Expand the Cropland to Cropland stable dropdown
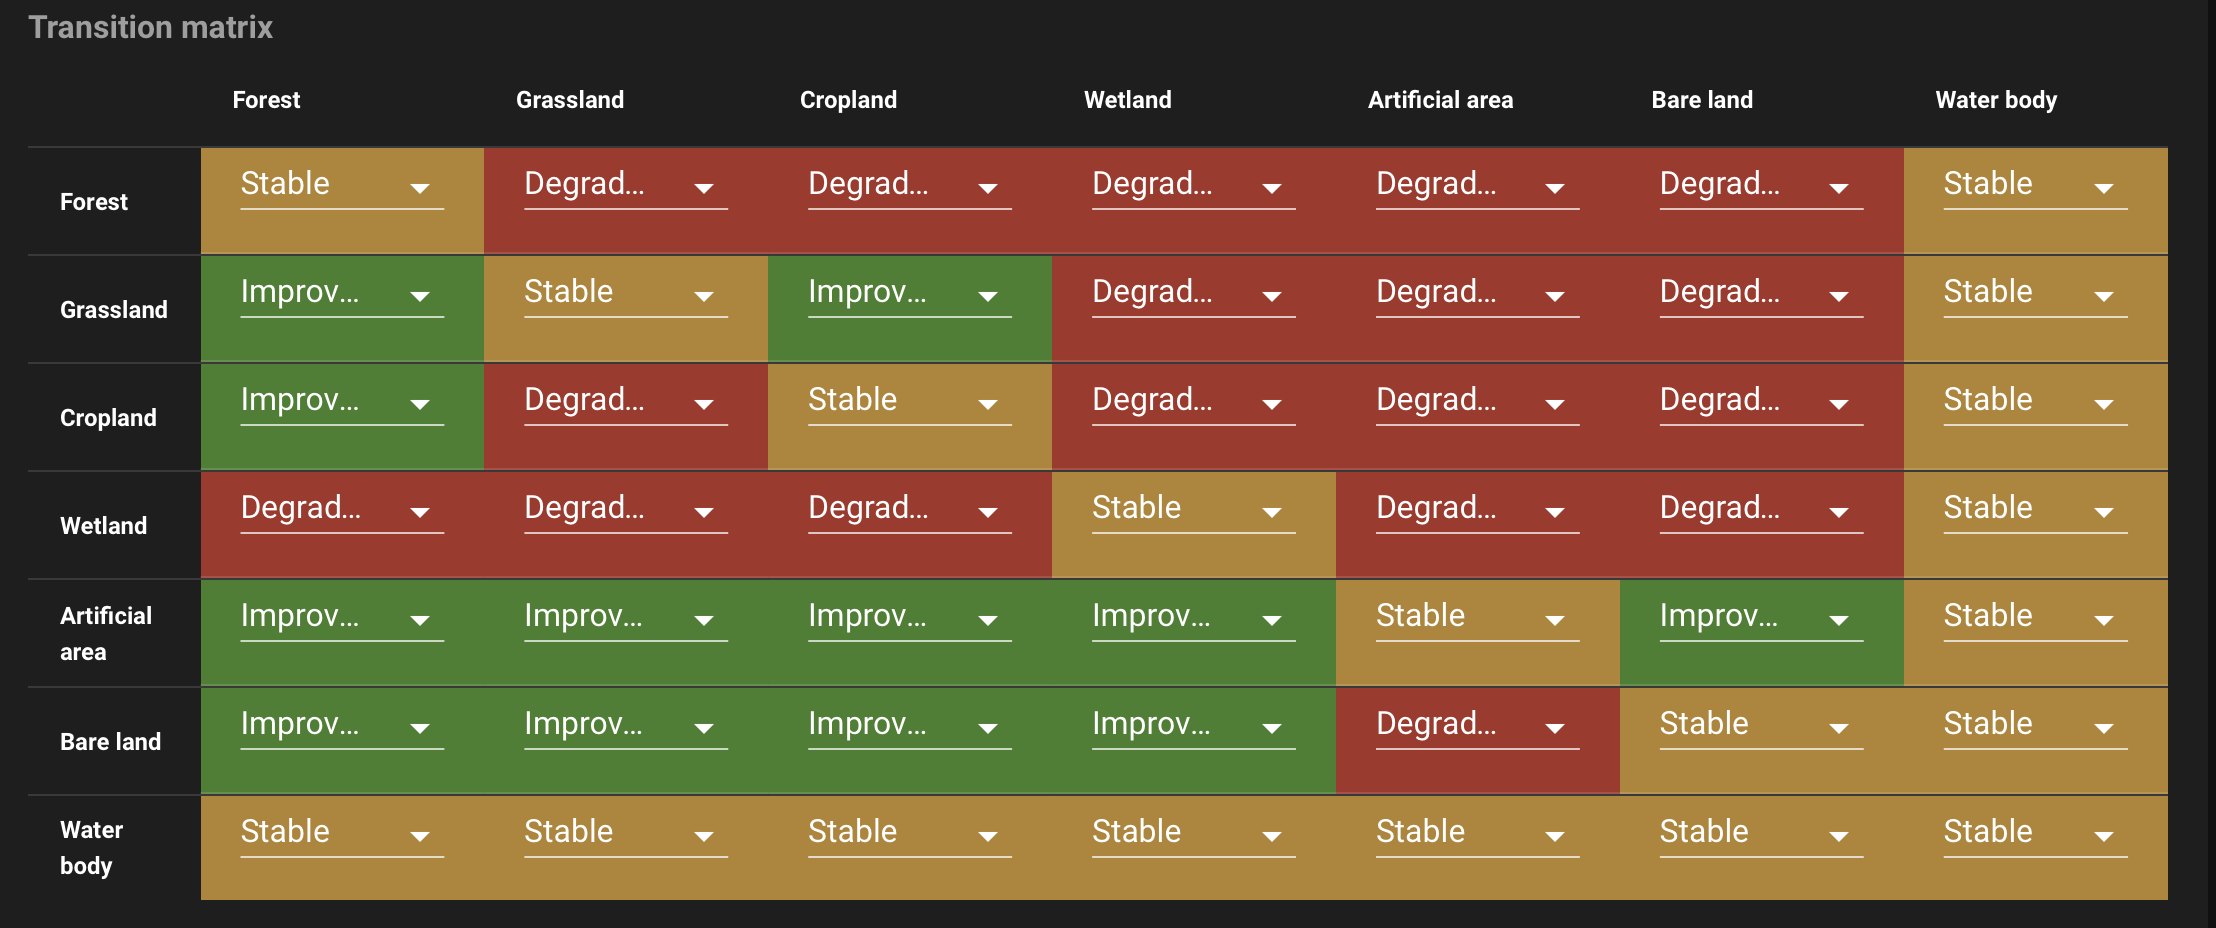The height and width of the screenshot is (928, 2216). (910, 401)
